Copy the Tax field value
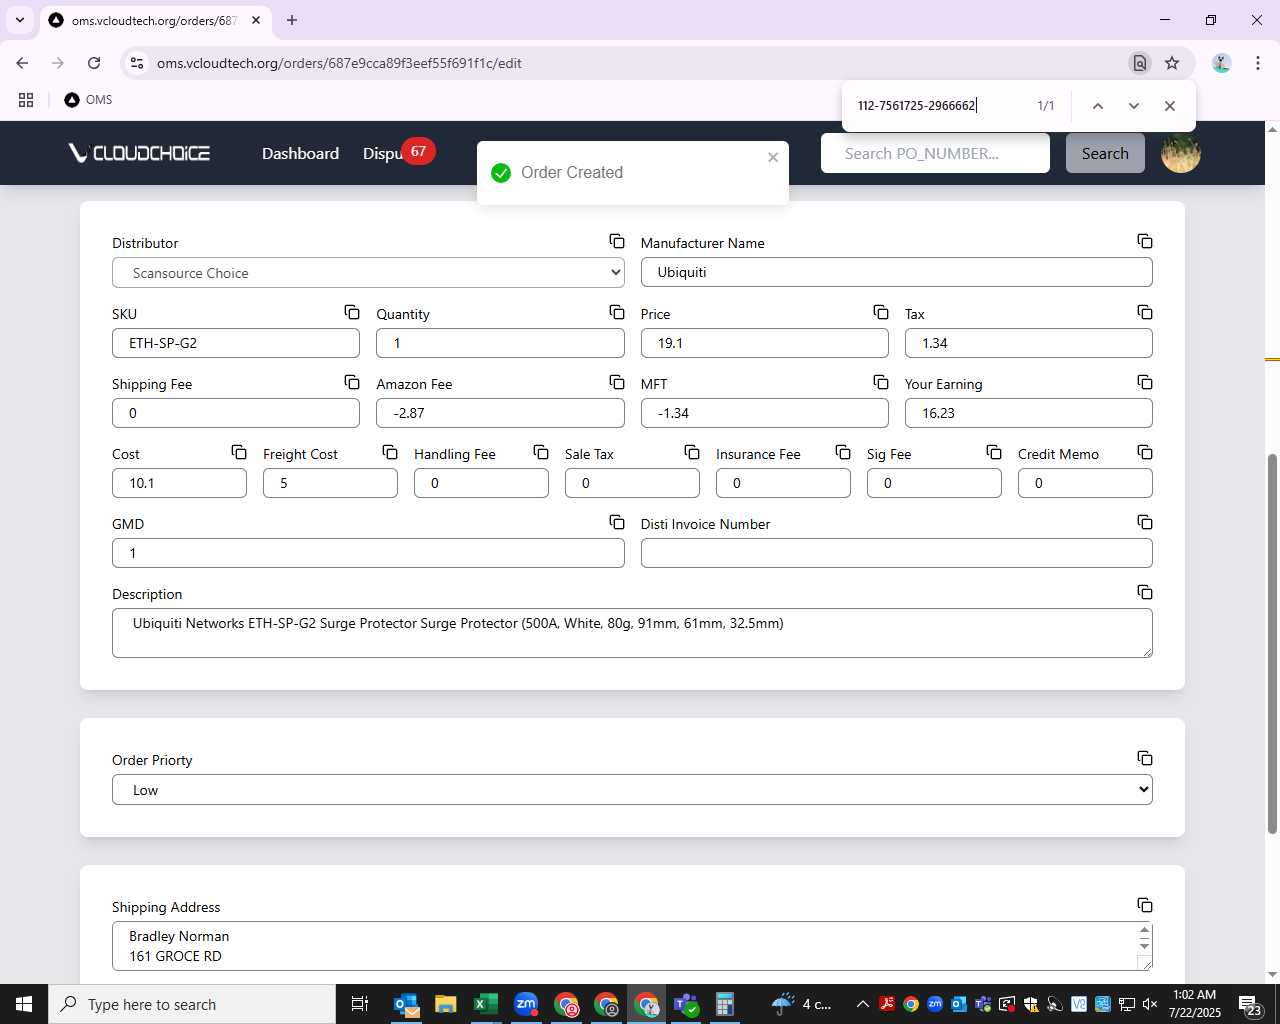Viewport: 1280px width, 1024px height. tap(1145, 312)
